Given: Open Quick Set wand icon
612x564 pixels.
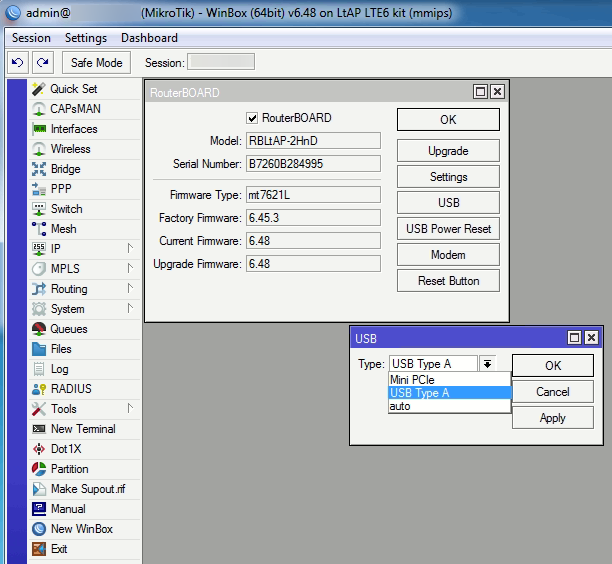Looking at the screenshot, I should 39,89.
